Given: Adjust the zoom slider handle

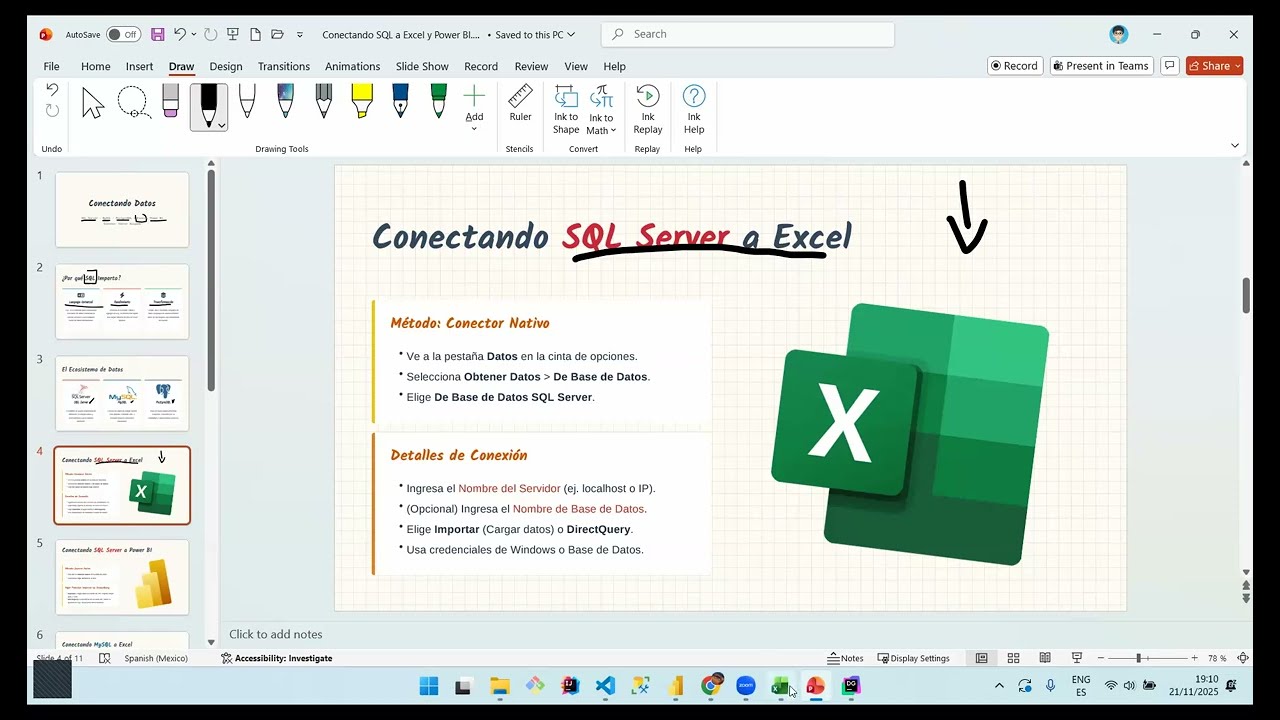Looking at the screenshot, I should coord(1138,658).
